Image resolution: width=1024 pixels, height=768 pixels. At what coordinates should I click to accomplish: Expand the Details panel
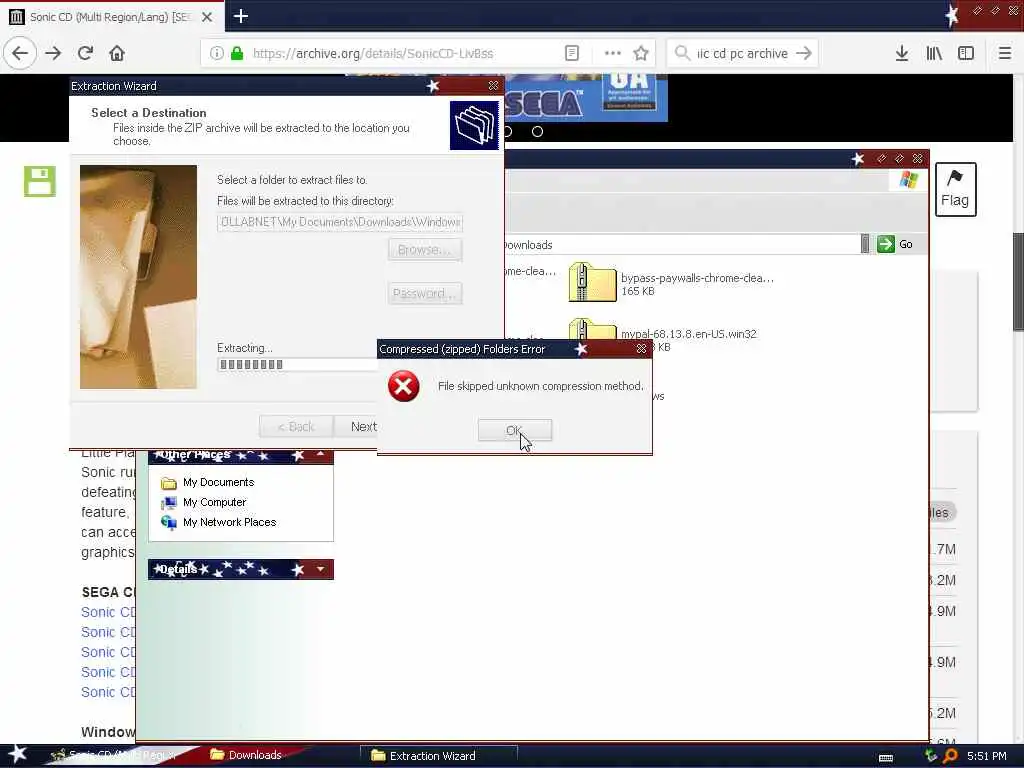click(x=320, y=569)
